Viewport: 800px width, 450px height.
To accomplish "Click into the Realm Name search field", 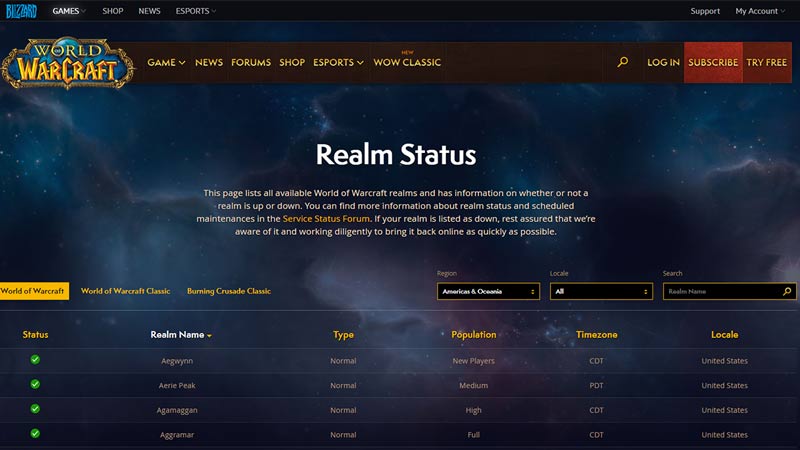I will tap(720, 292).
